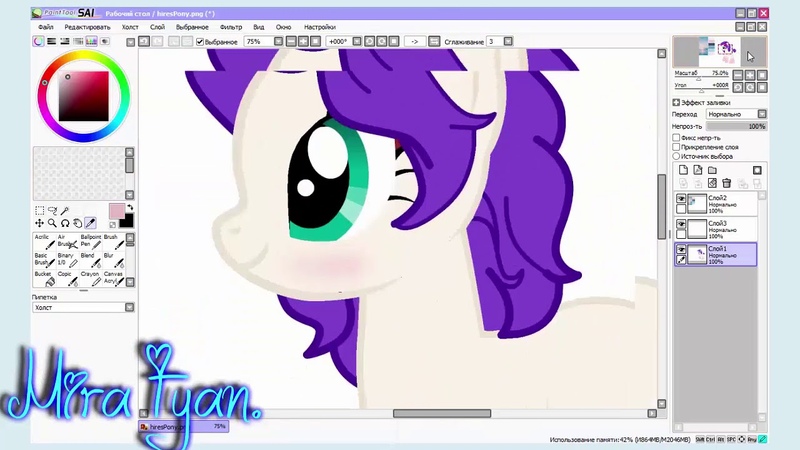800x450 pixels.
Task: Select the Rotate canvas tool
Action: tap(65, 223)
